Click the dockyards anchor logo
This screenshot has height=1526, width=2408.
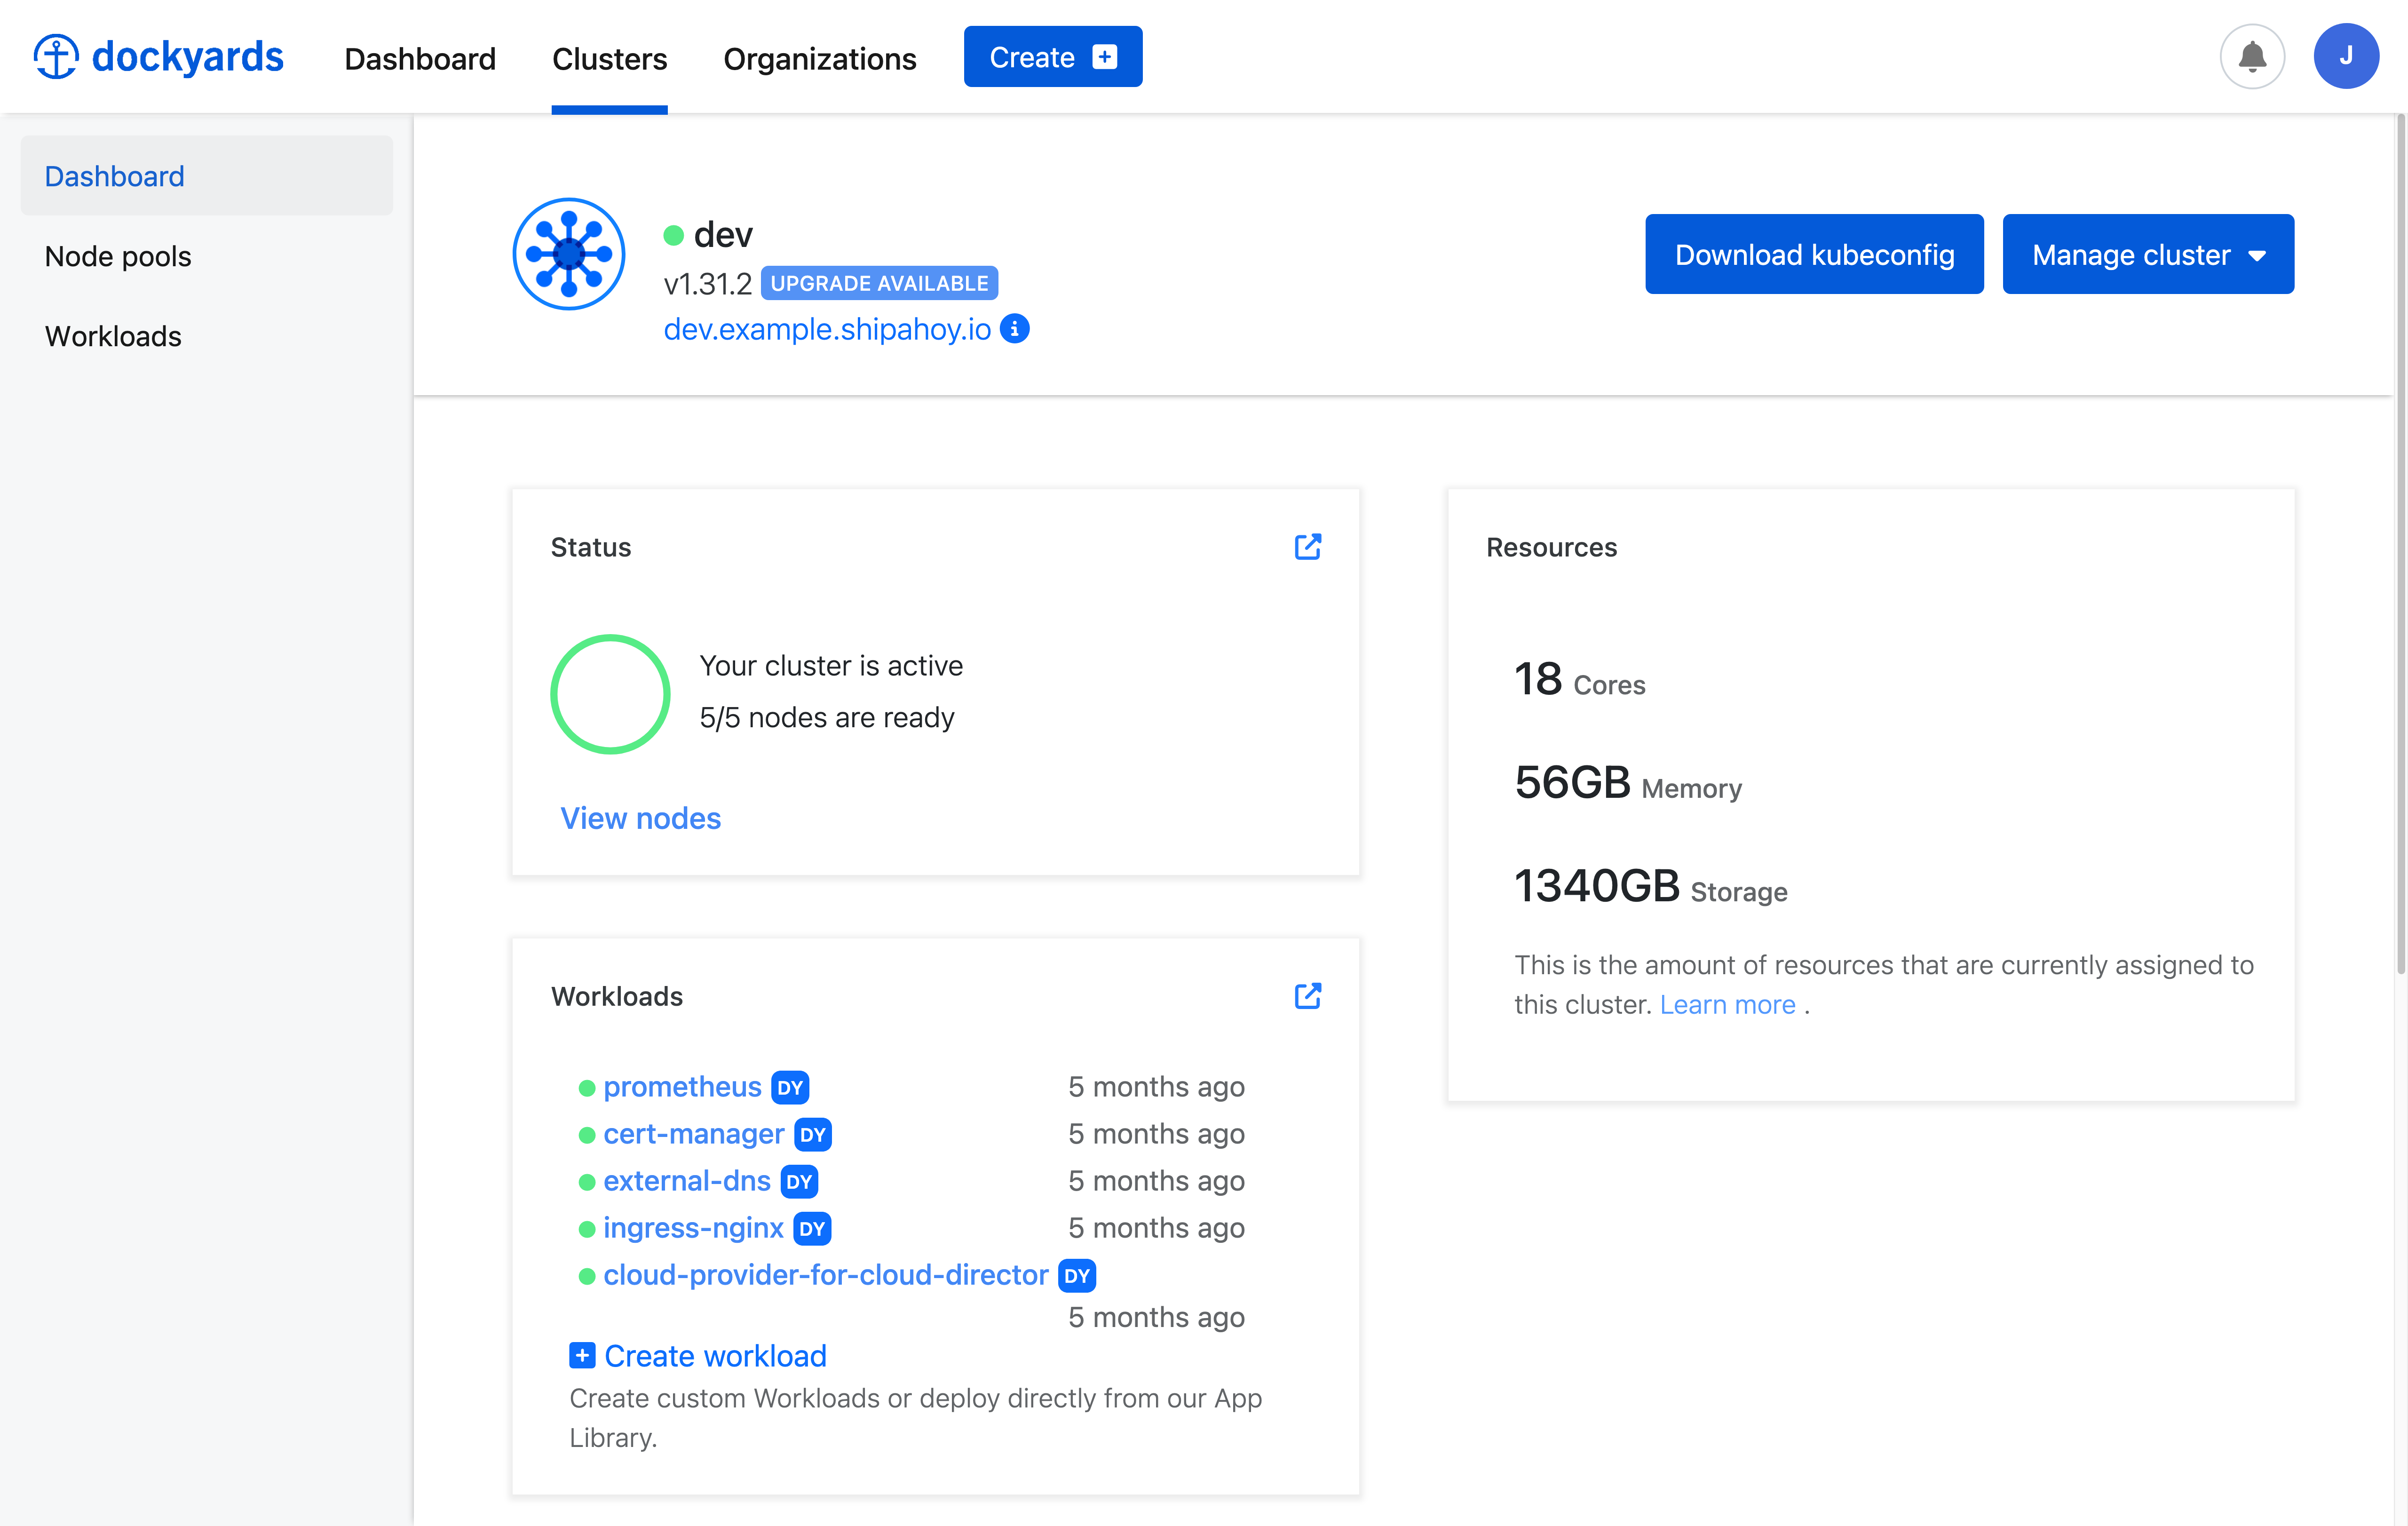point(56,57)
